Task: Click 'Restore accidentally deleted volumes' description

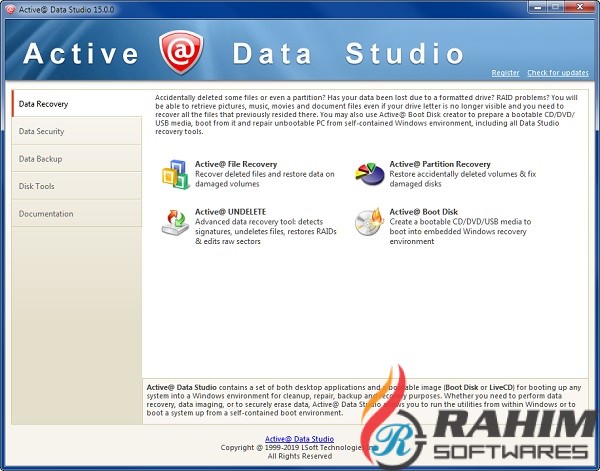Action: (463, 179)
